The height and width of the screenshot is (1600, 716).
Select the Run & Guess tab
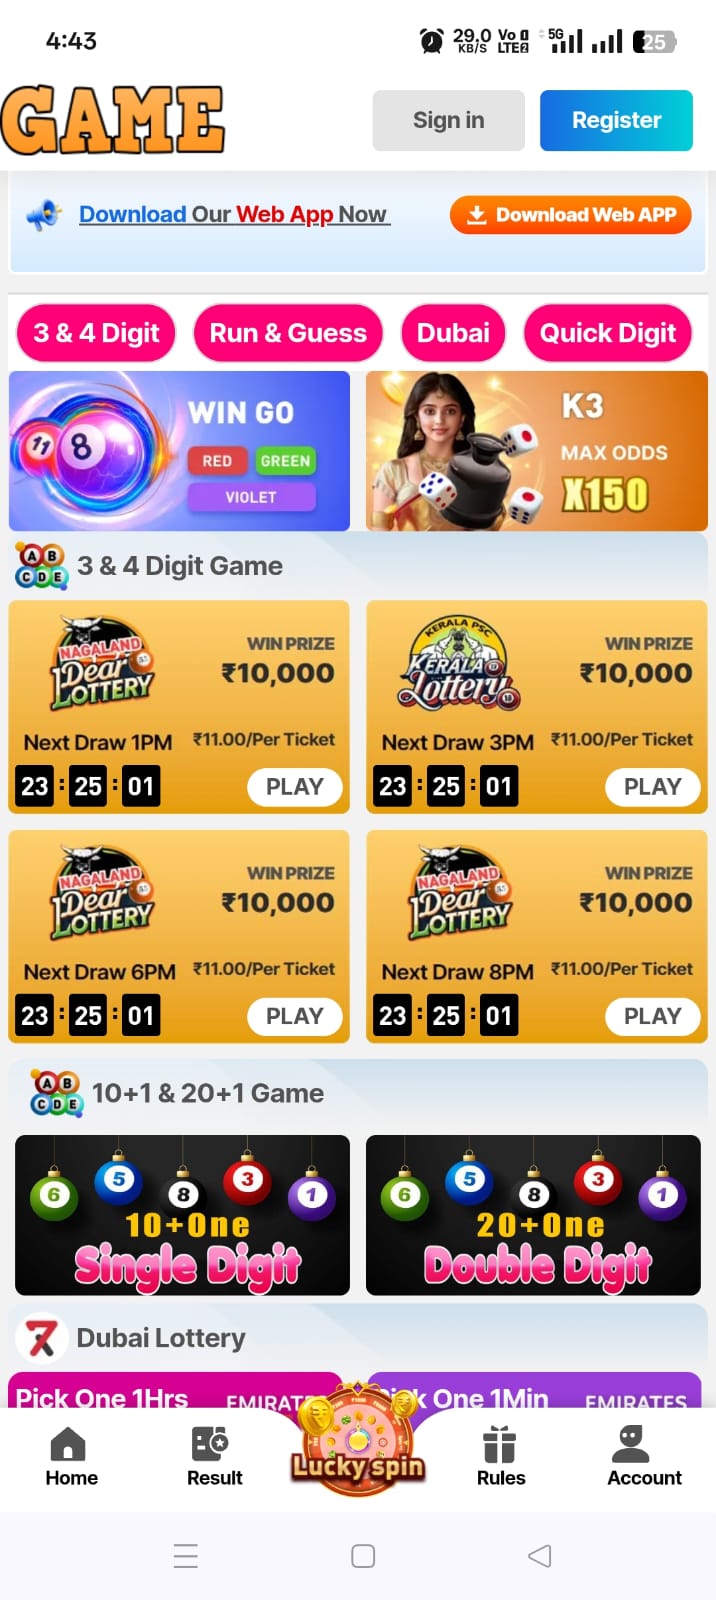click(288, 333)
